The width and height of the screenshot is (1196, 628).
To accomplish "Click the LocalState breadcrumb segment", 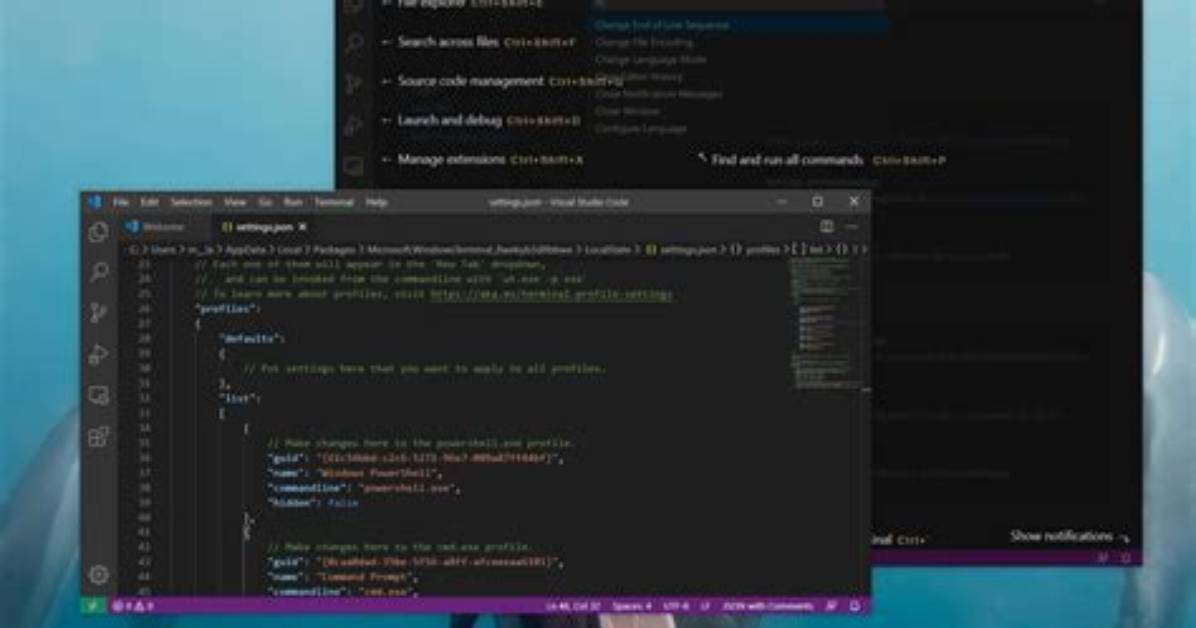I will click(607, 250).
